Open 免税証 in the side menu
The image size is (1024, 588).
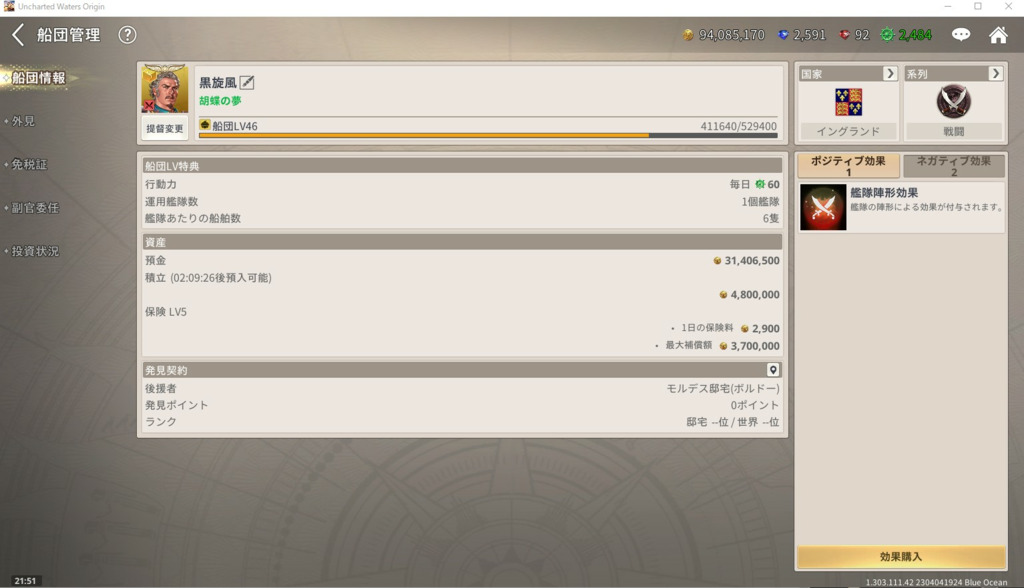[x=29, y=164]
